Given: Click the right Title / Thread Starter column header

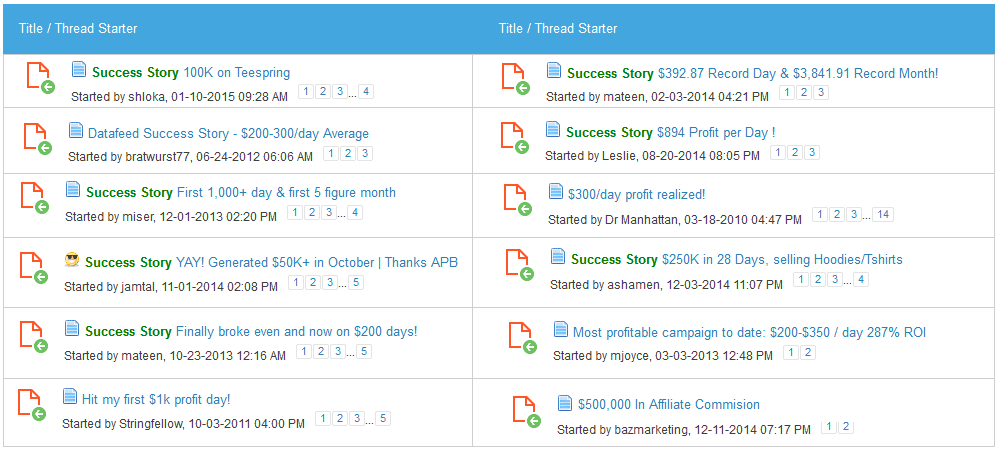Looking at the screenshot, I should point(558,29).
